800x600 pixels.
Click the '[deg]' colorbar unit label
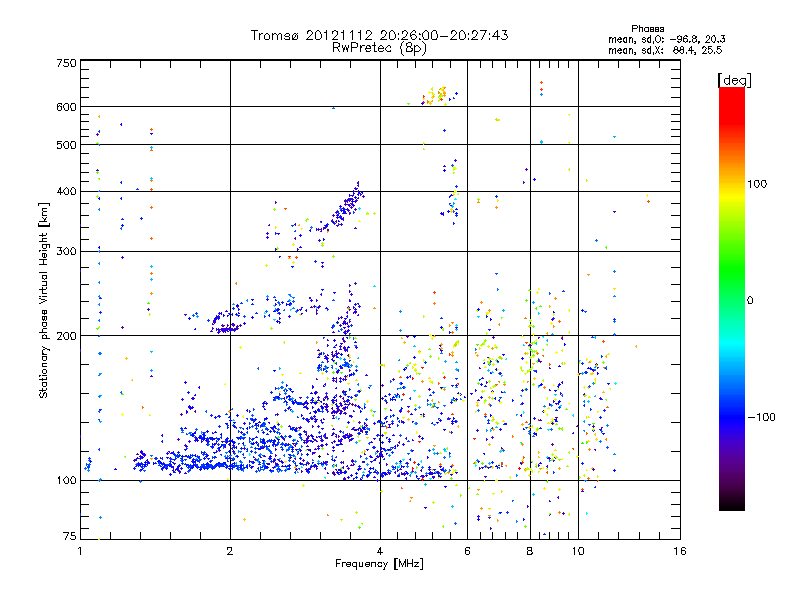point(734,80)
